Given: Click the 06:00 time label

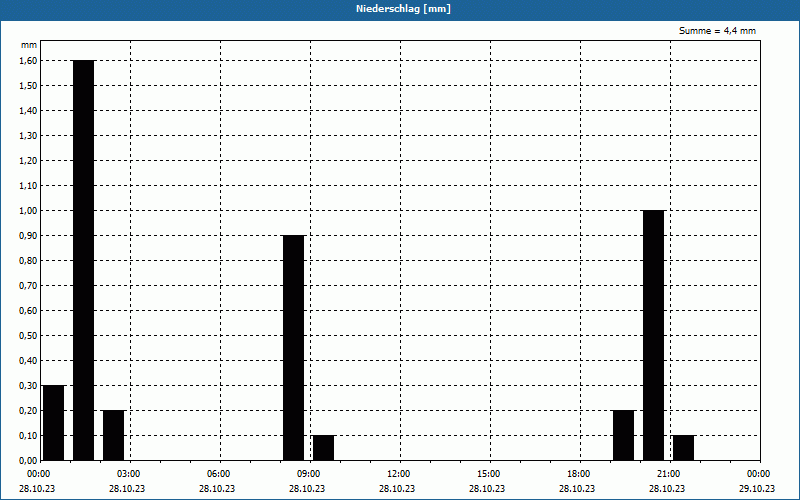Looking at the screenshot, I should [218, 474].
